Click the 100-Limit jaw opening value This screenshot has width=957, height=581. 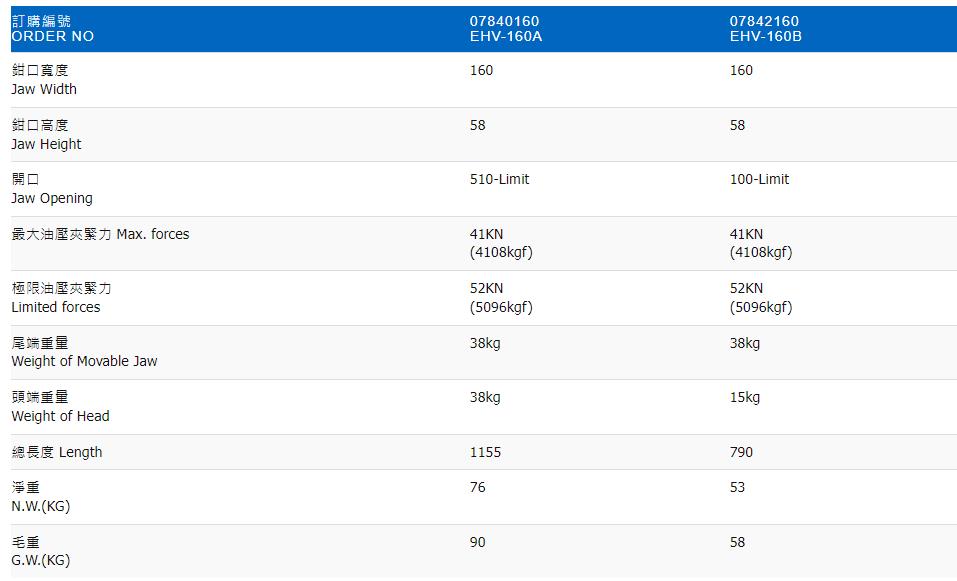(759, 179)
